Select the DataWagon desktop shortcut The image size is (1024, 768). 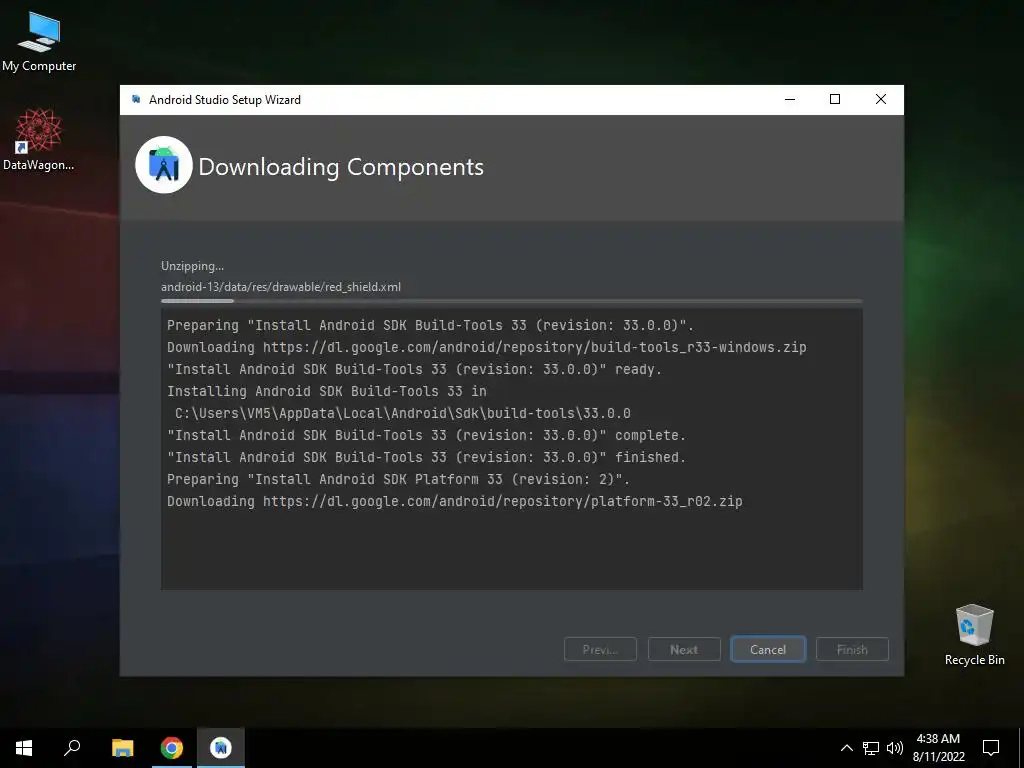(x=39, y=140)
